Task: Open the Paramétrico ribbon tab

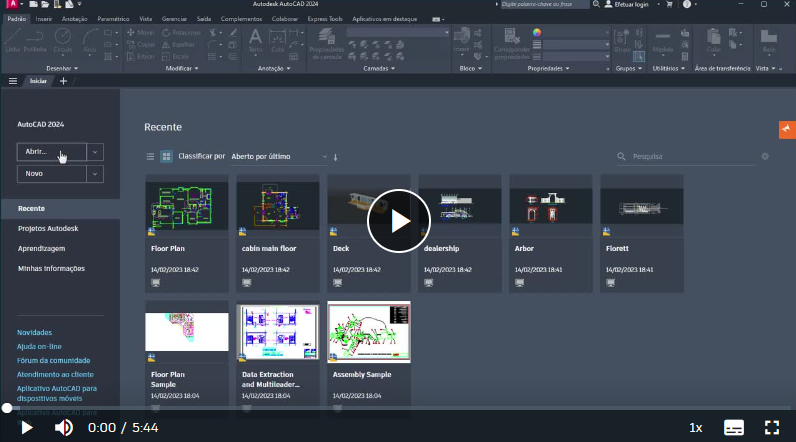Action: coord(113,19)
